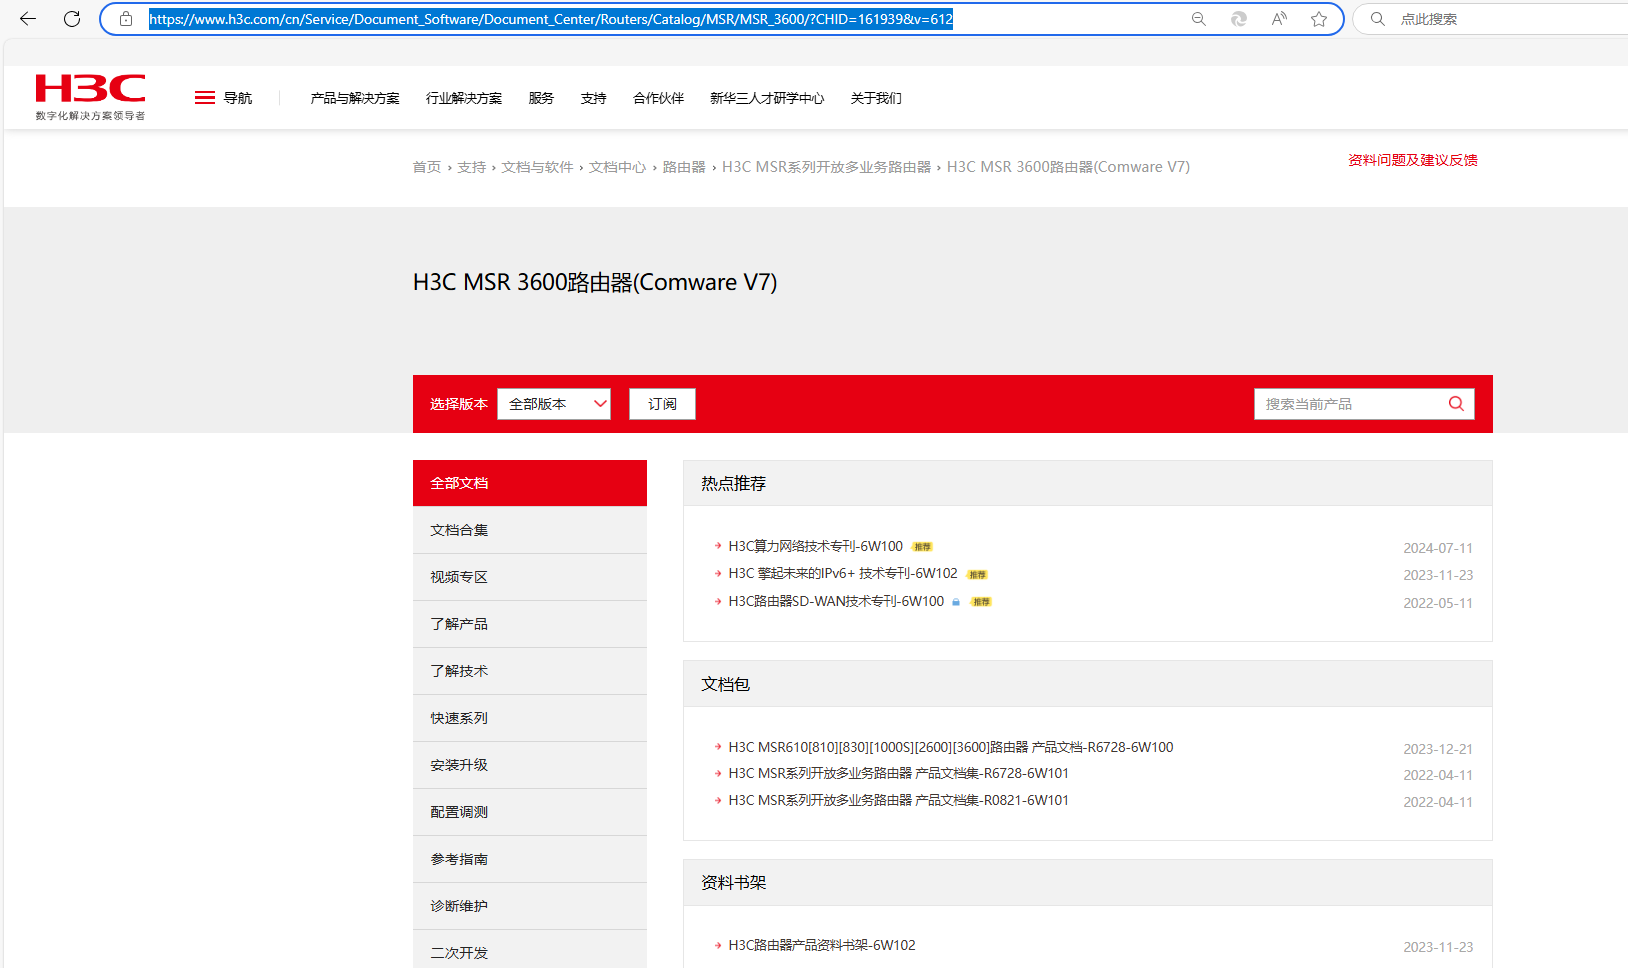Select 全部文档 in sidebar
The height and width of the screenshot is (968, 1628).
530,483
